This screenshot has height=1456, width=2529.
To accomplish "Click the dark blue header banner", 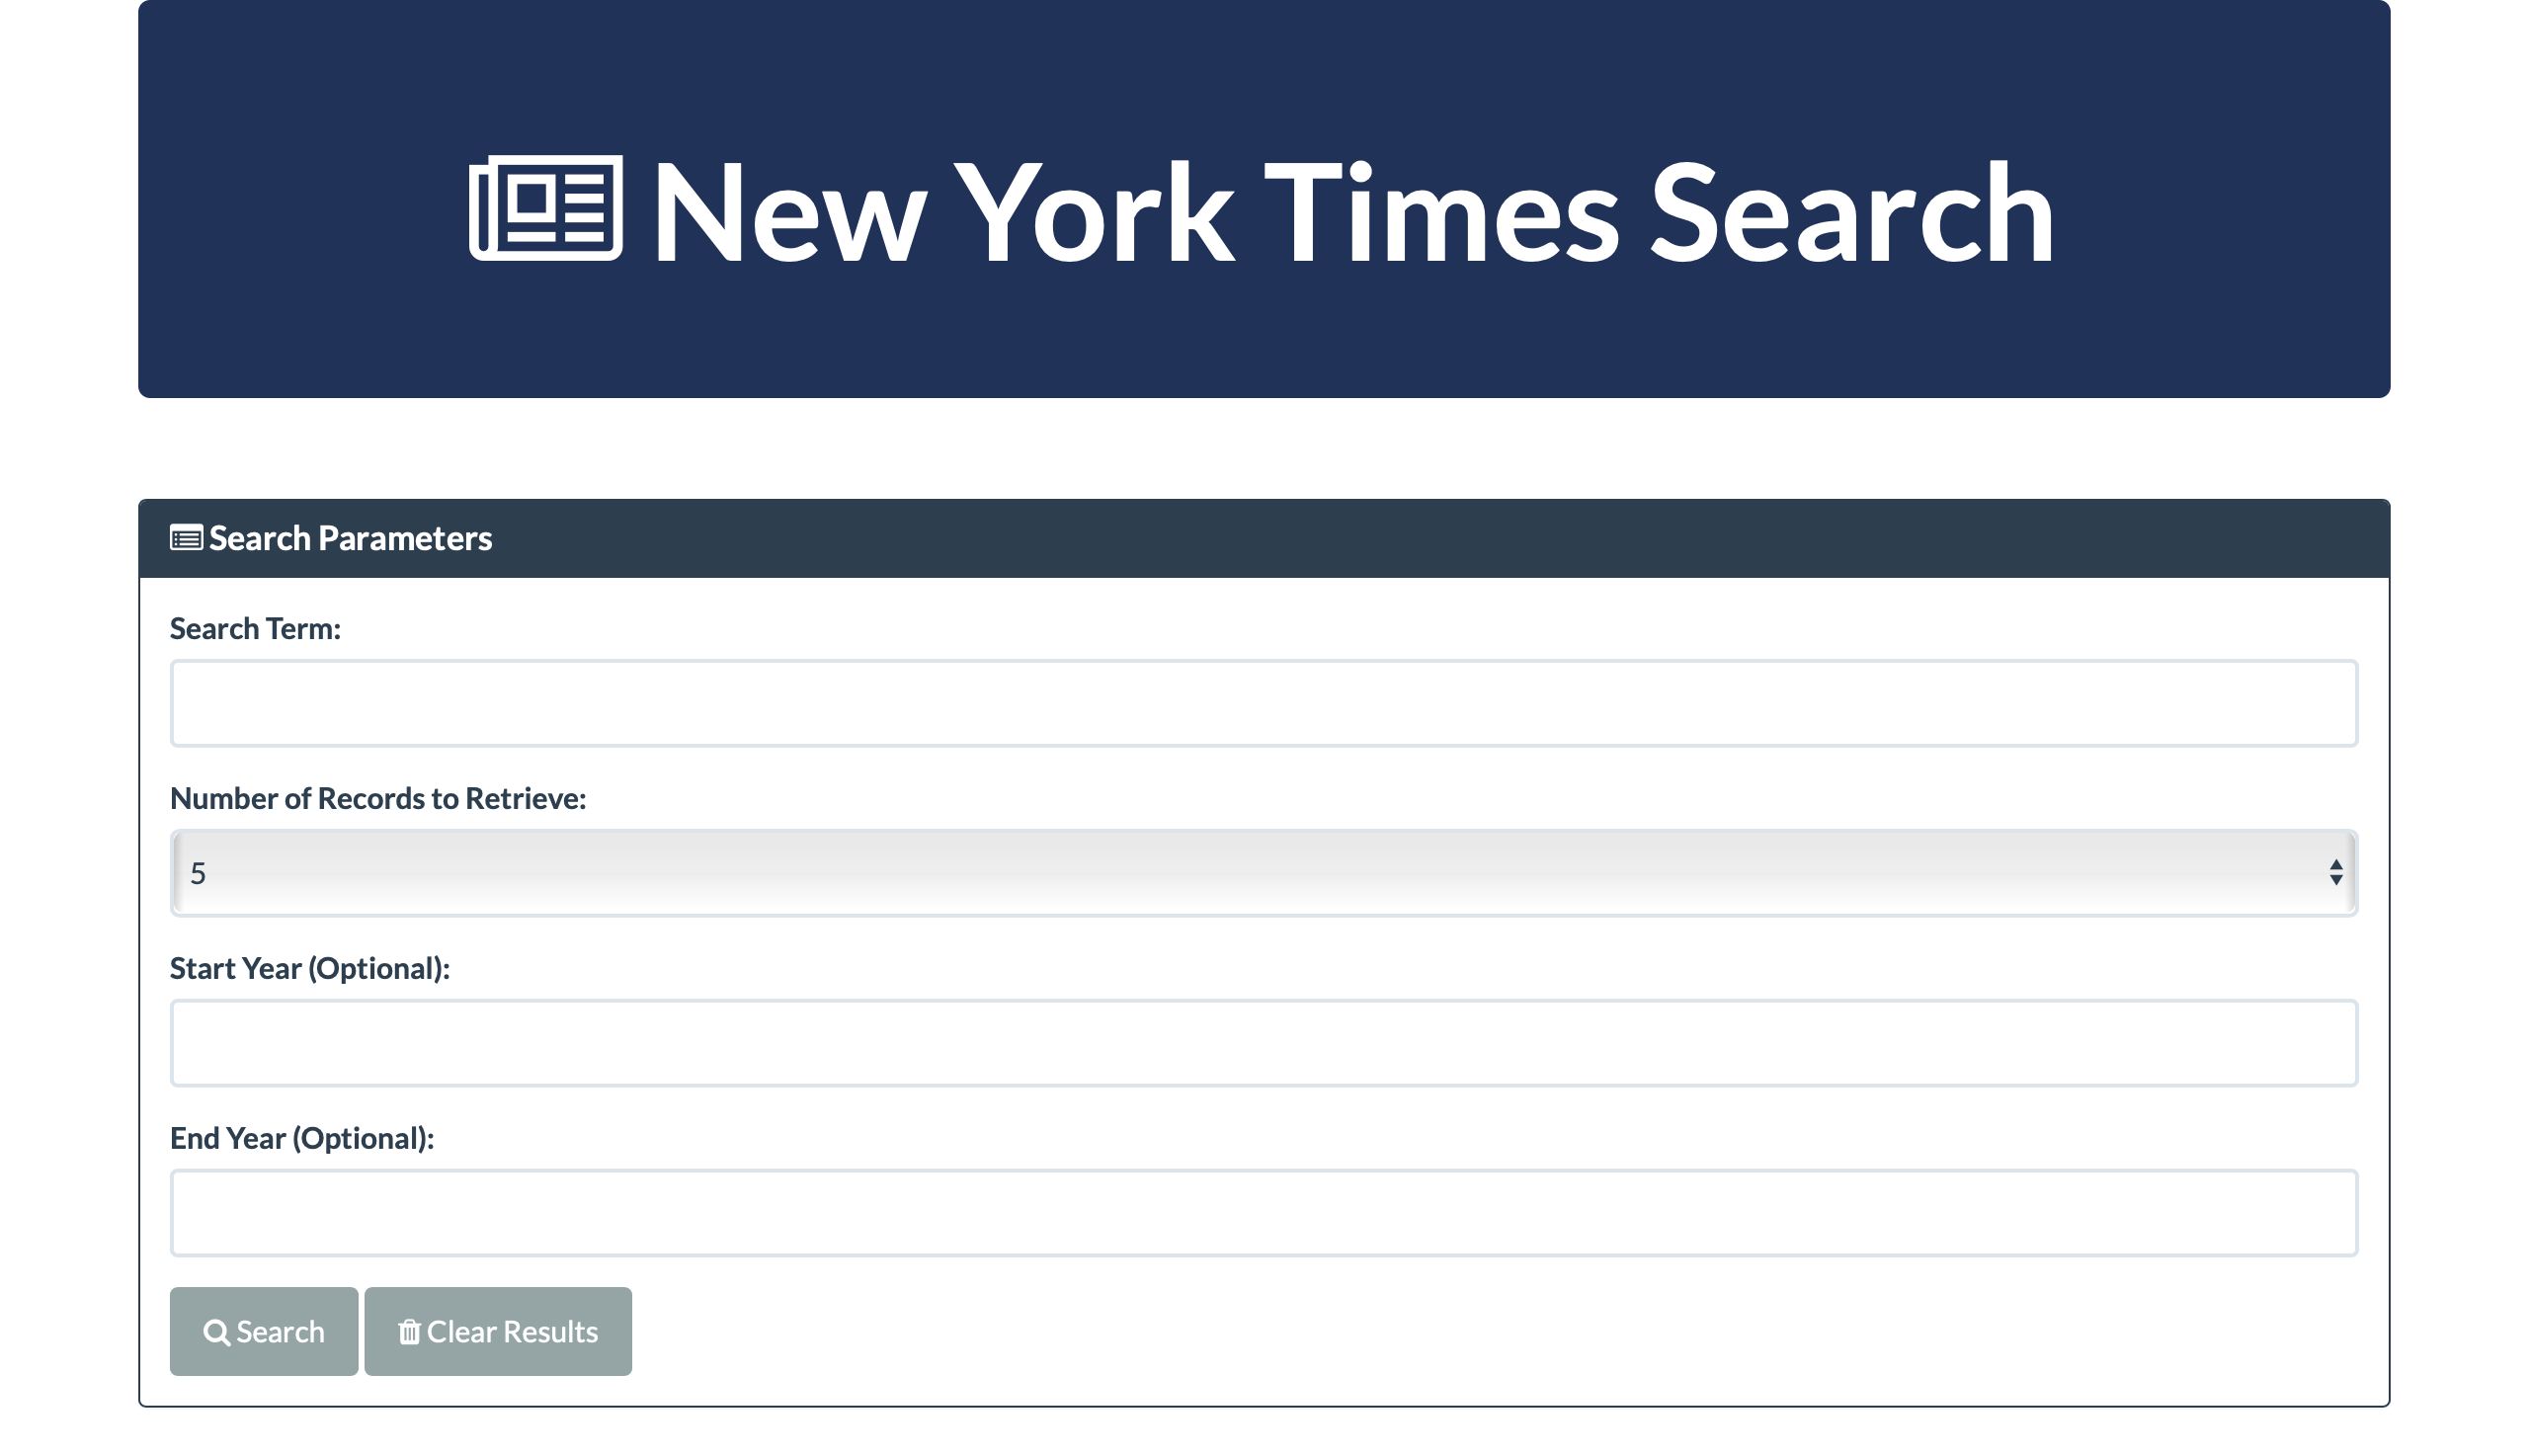I will pyautogui.click(x=1264, y=199).
